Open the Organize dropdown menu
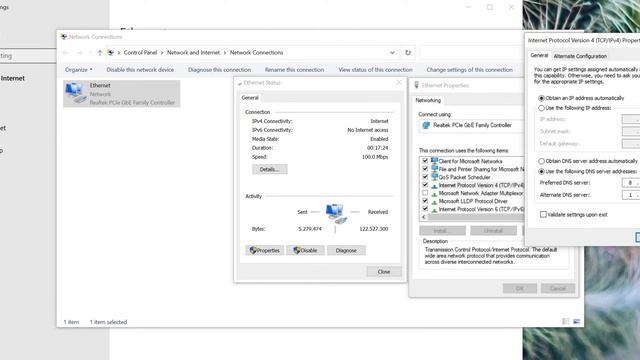The image size is (640, 360). [x=78, y=70]
